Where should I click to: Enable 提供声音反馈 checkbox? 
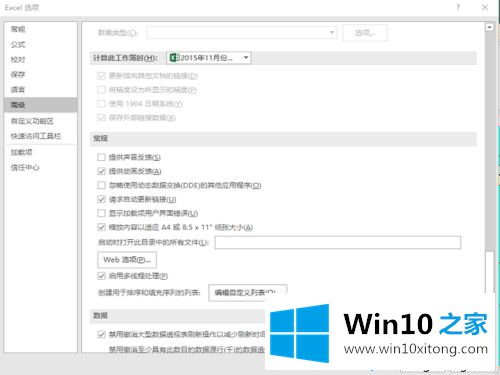(x=101, y=157)
